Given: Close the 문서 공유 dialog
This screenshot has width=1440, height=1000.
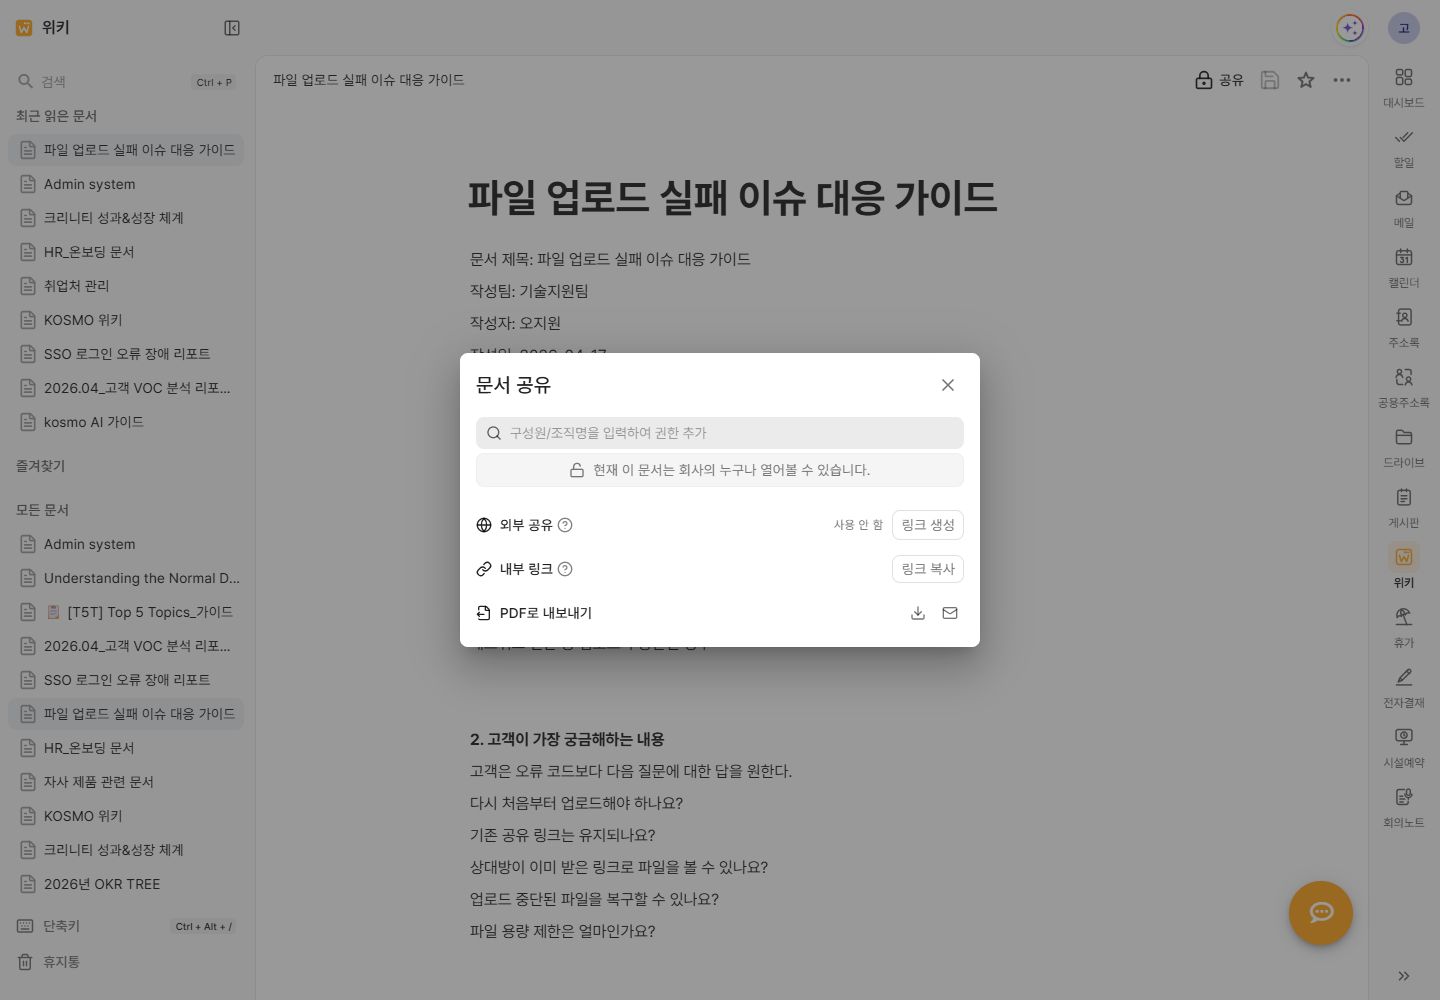Looking at the screenshot, I should (948, 385).
